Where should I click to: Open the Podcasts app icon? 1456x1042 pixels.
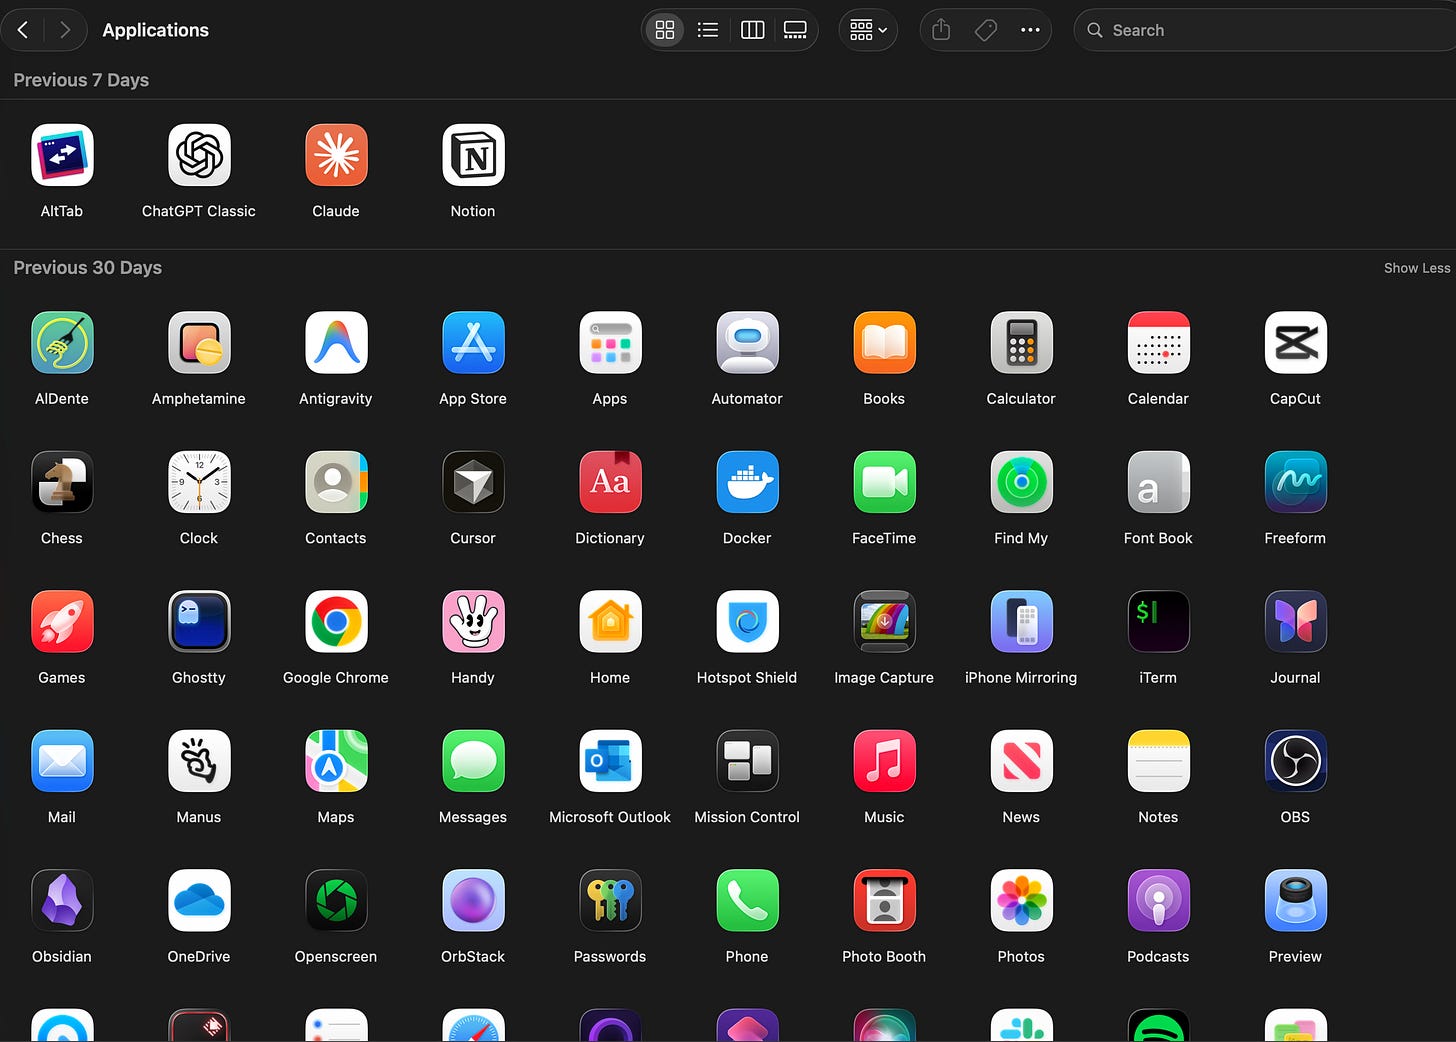tap(1158, 900)
